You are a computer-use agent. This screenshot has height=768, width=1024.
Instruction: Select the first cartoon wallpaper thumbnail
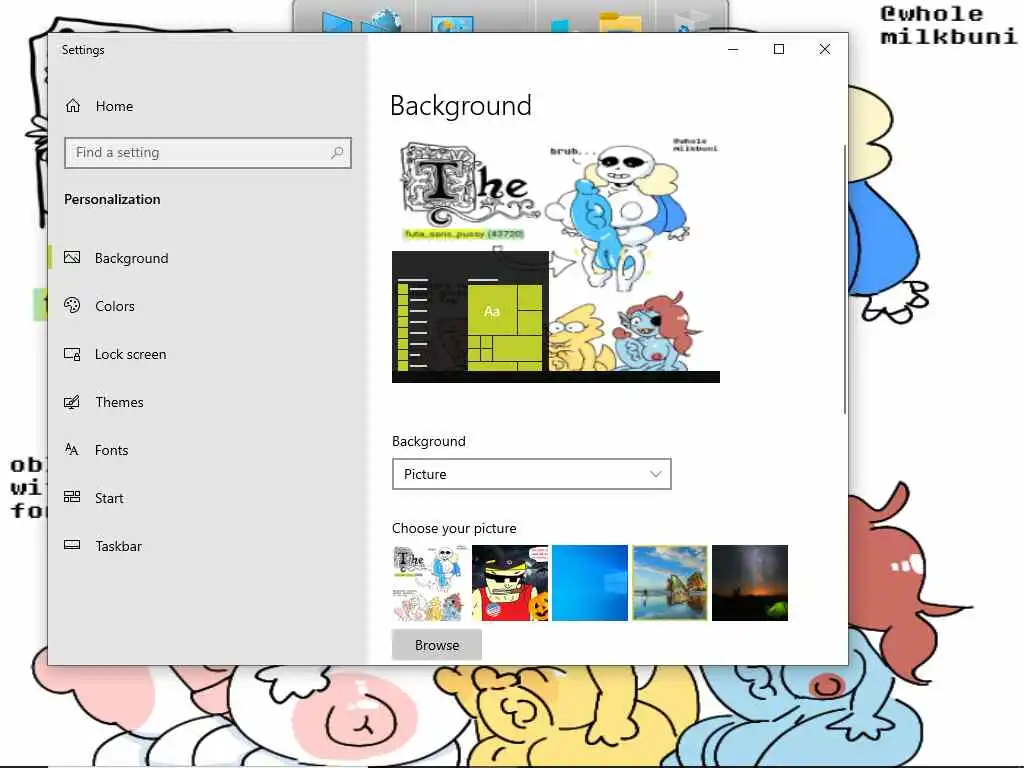430,583
